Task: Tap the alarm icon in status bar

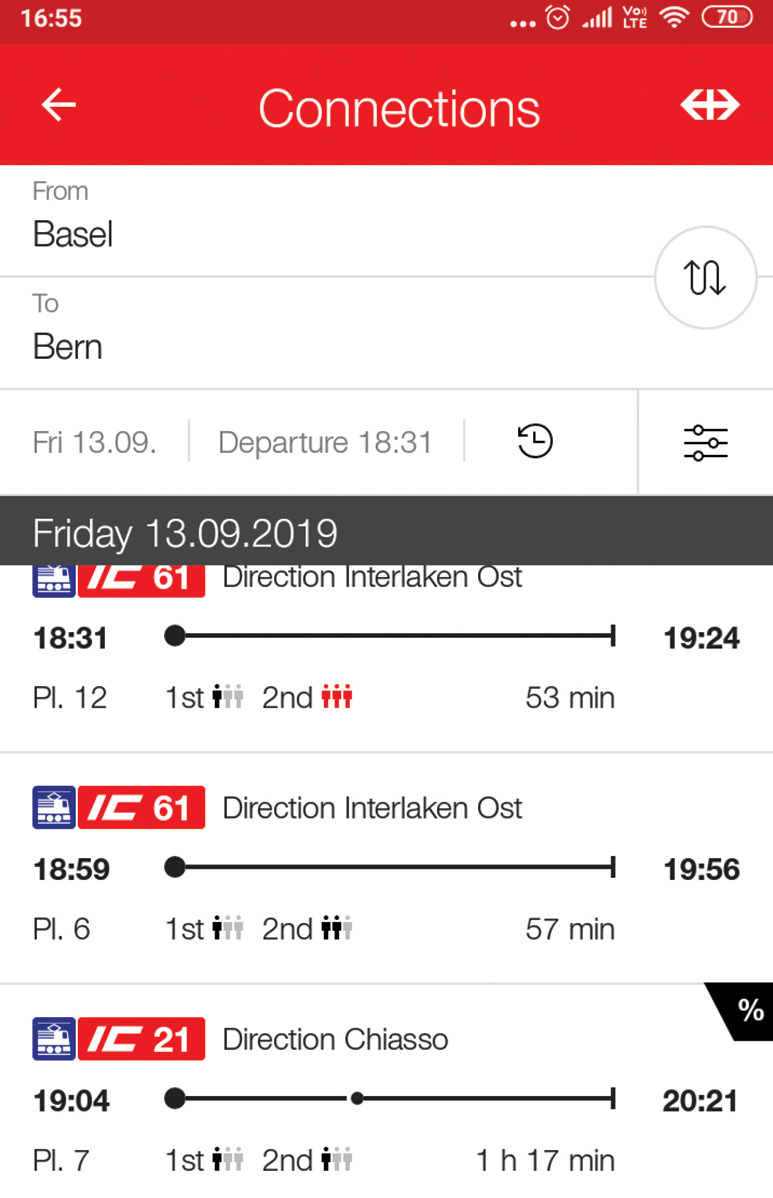Action: pyautogui.click(x=558, y=18)
